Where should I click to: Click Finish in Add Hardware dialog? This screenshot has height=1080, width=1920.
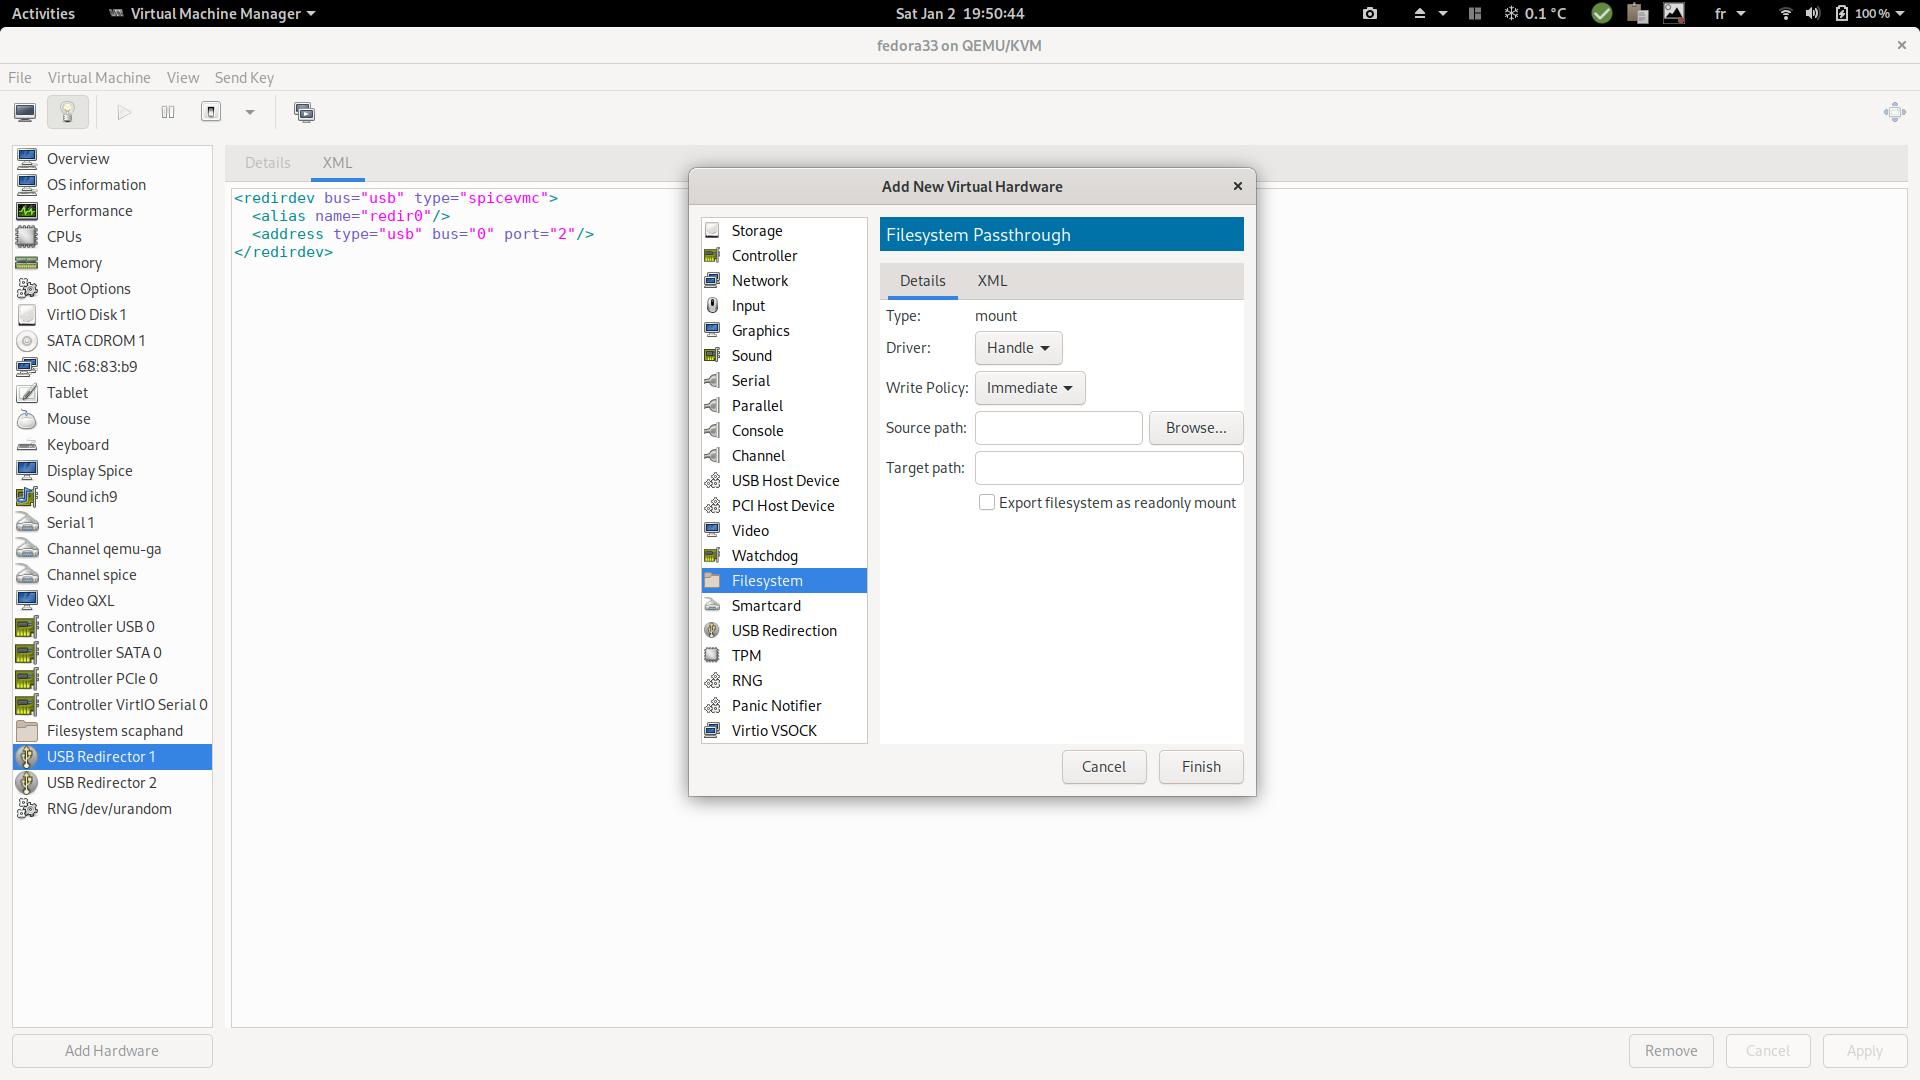point(1201,766)
